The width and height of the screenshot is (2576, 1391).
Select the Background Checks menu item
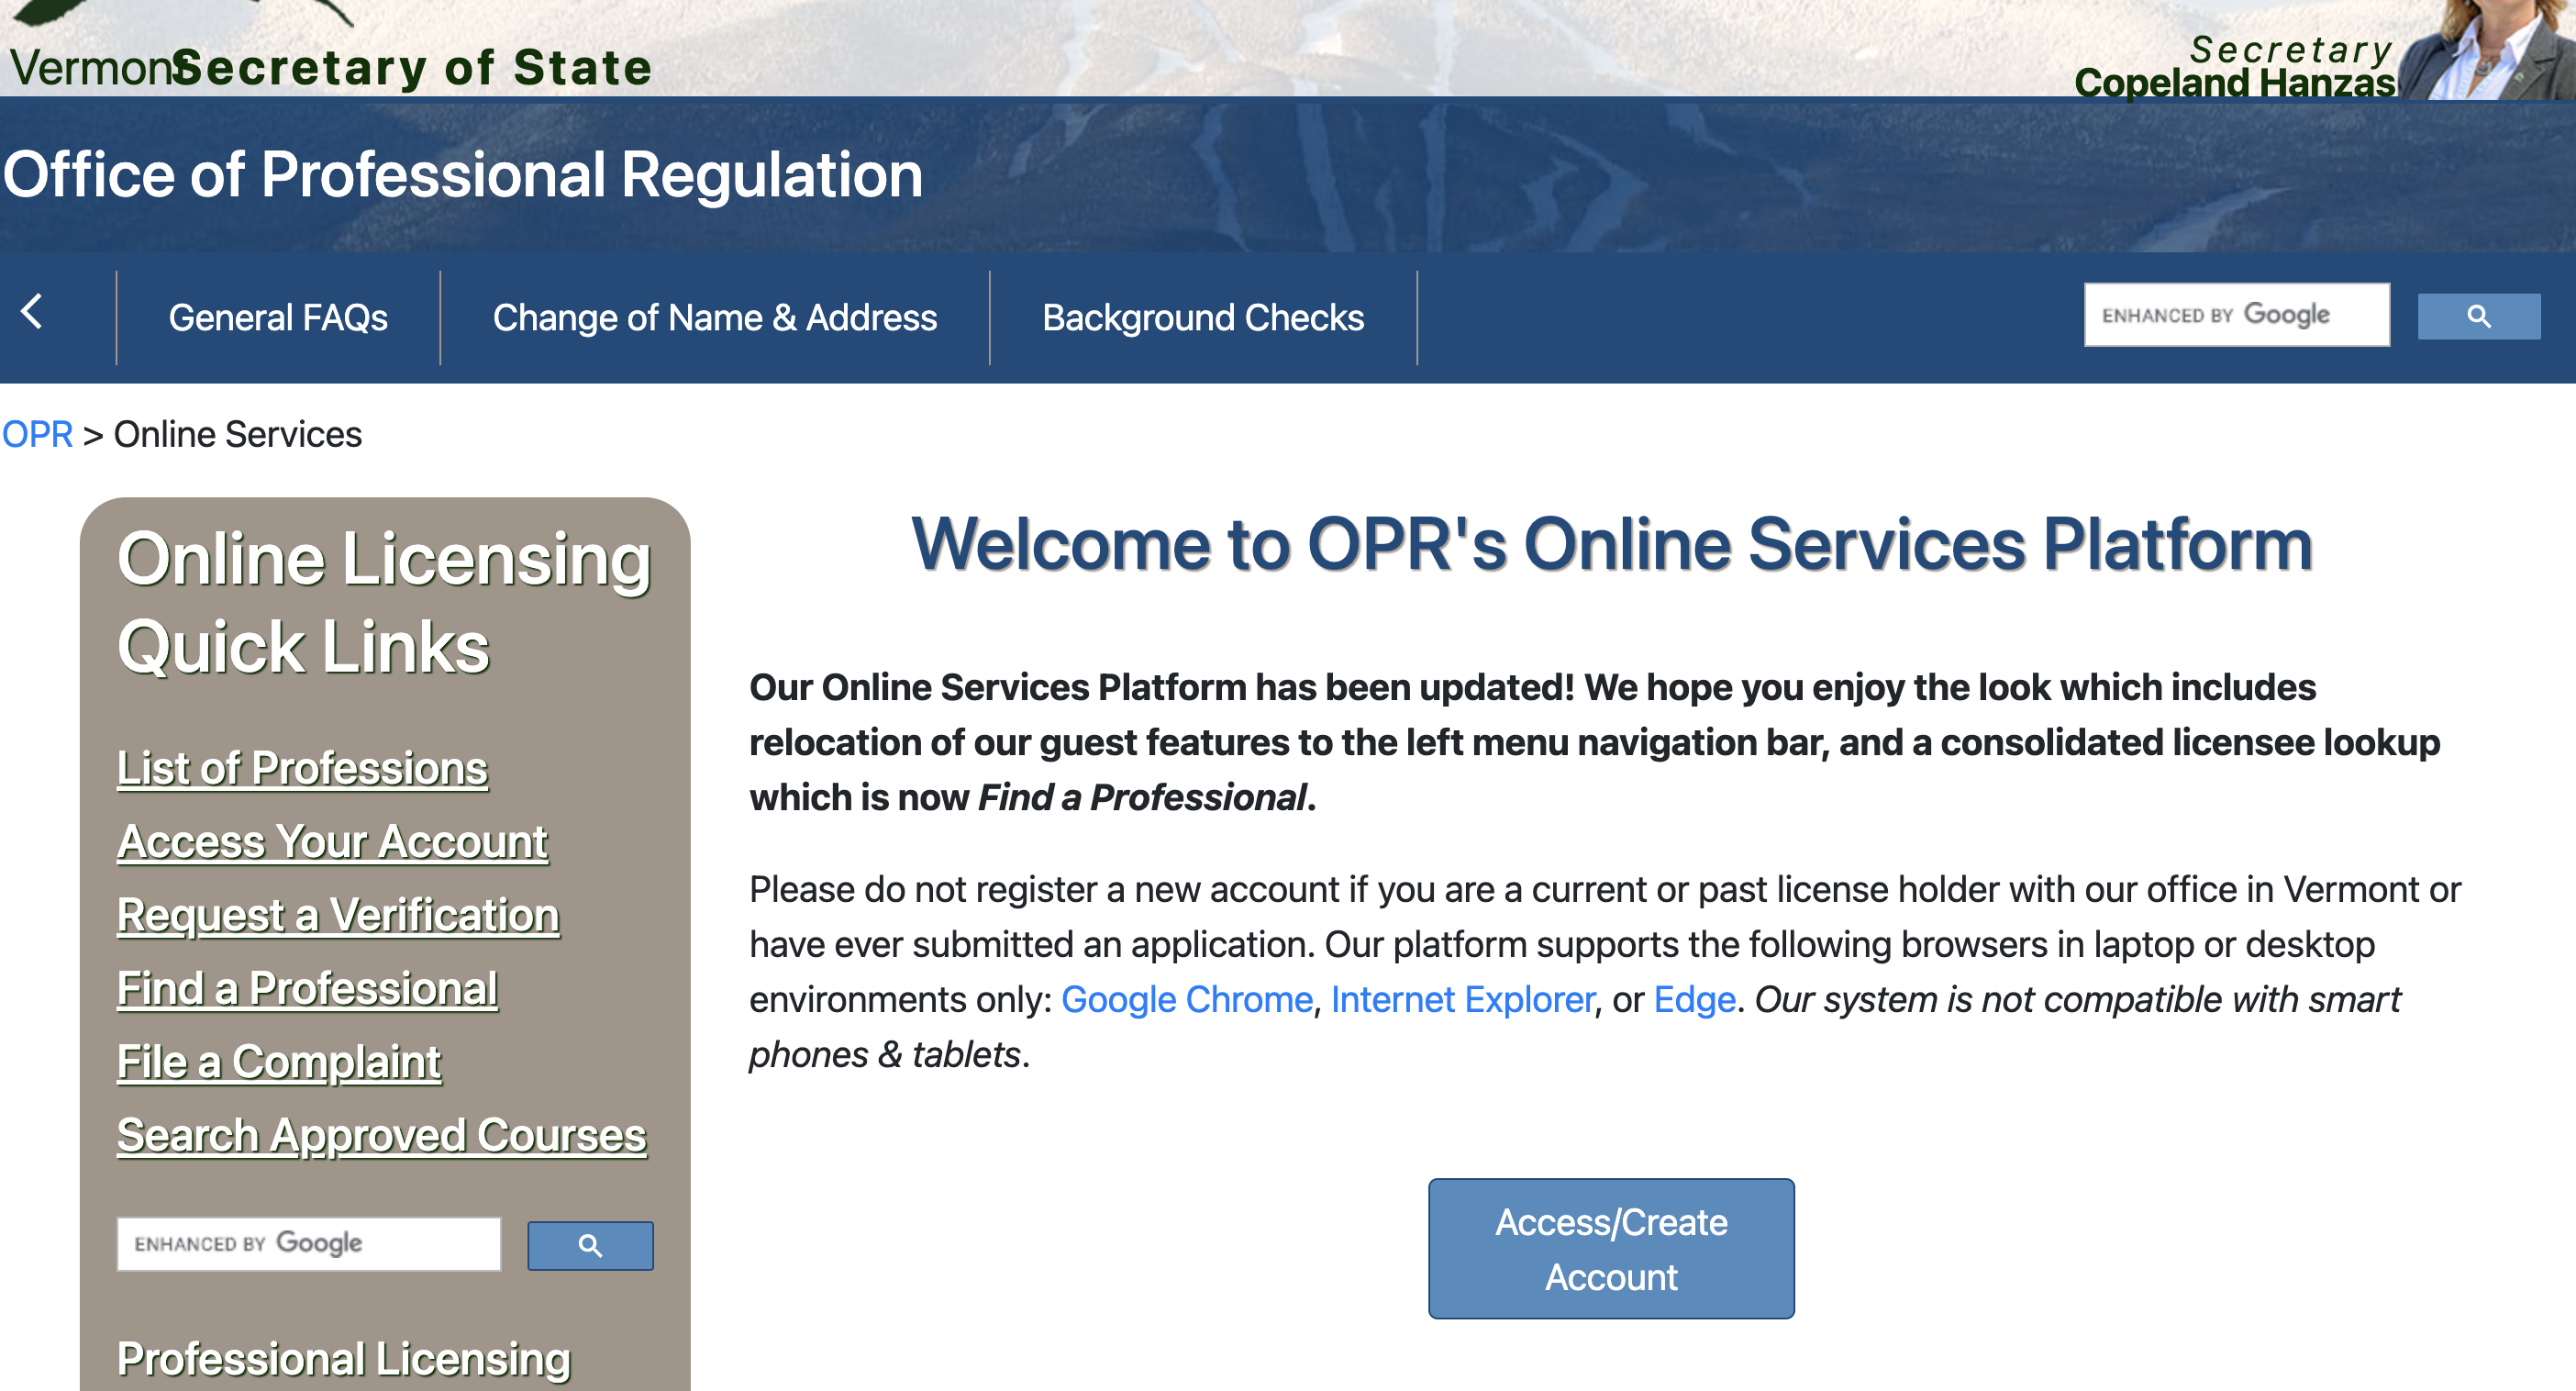(x=1202, y=317)
